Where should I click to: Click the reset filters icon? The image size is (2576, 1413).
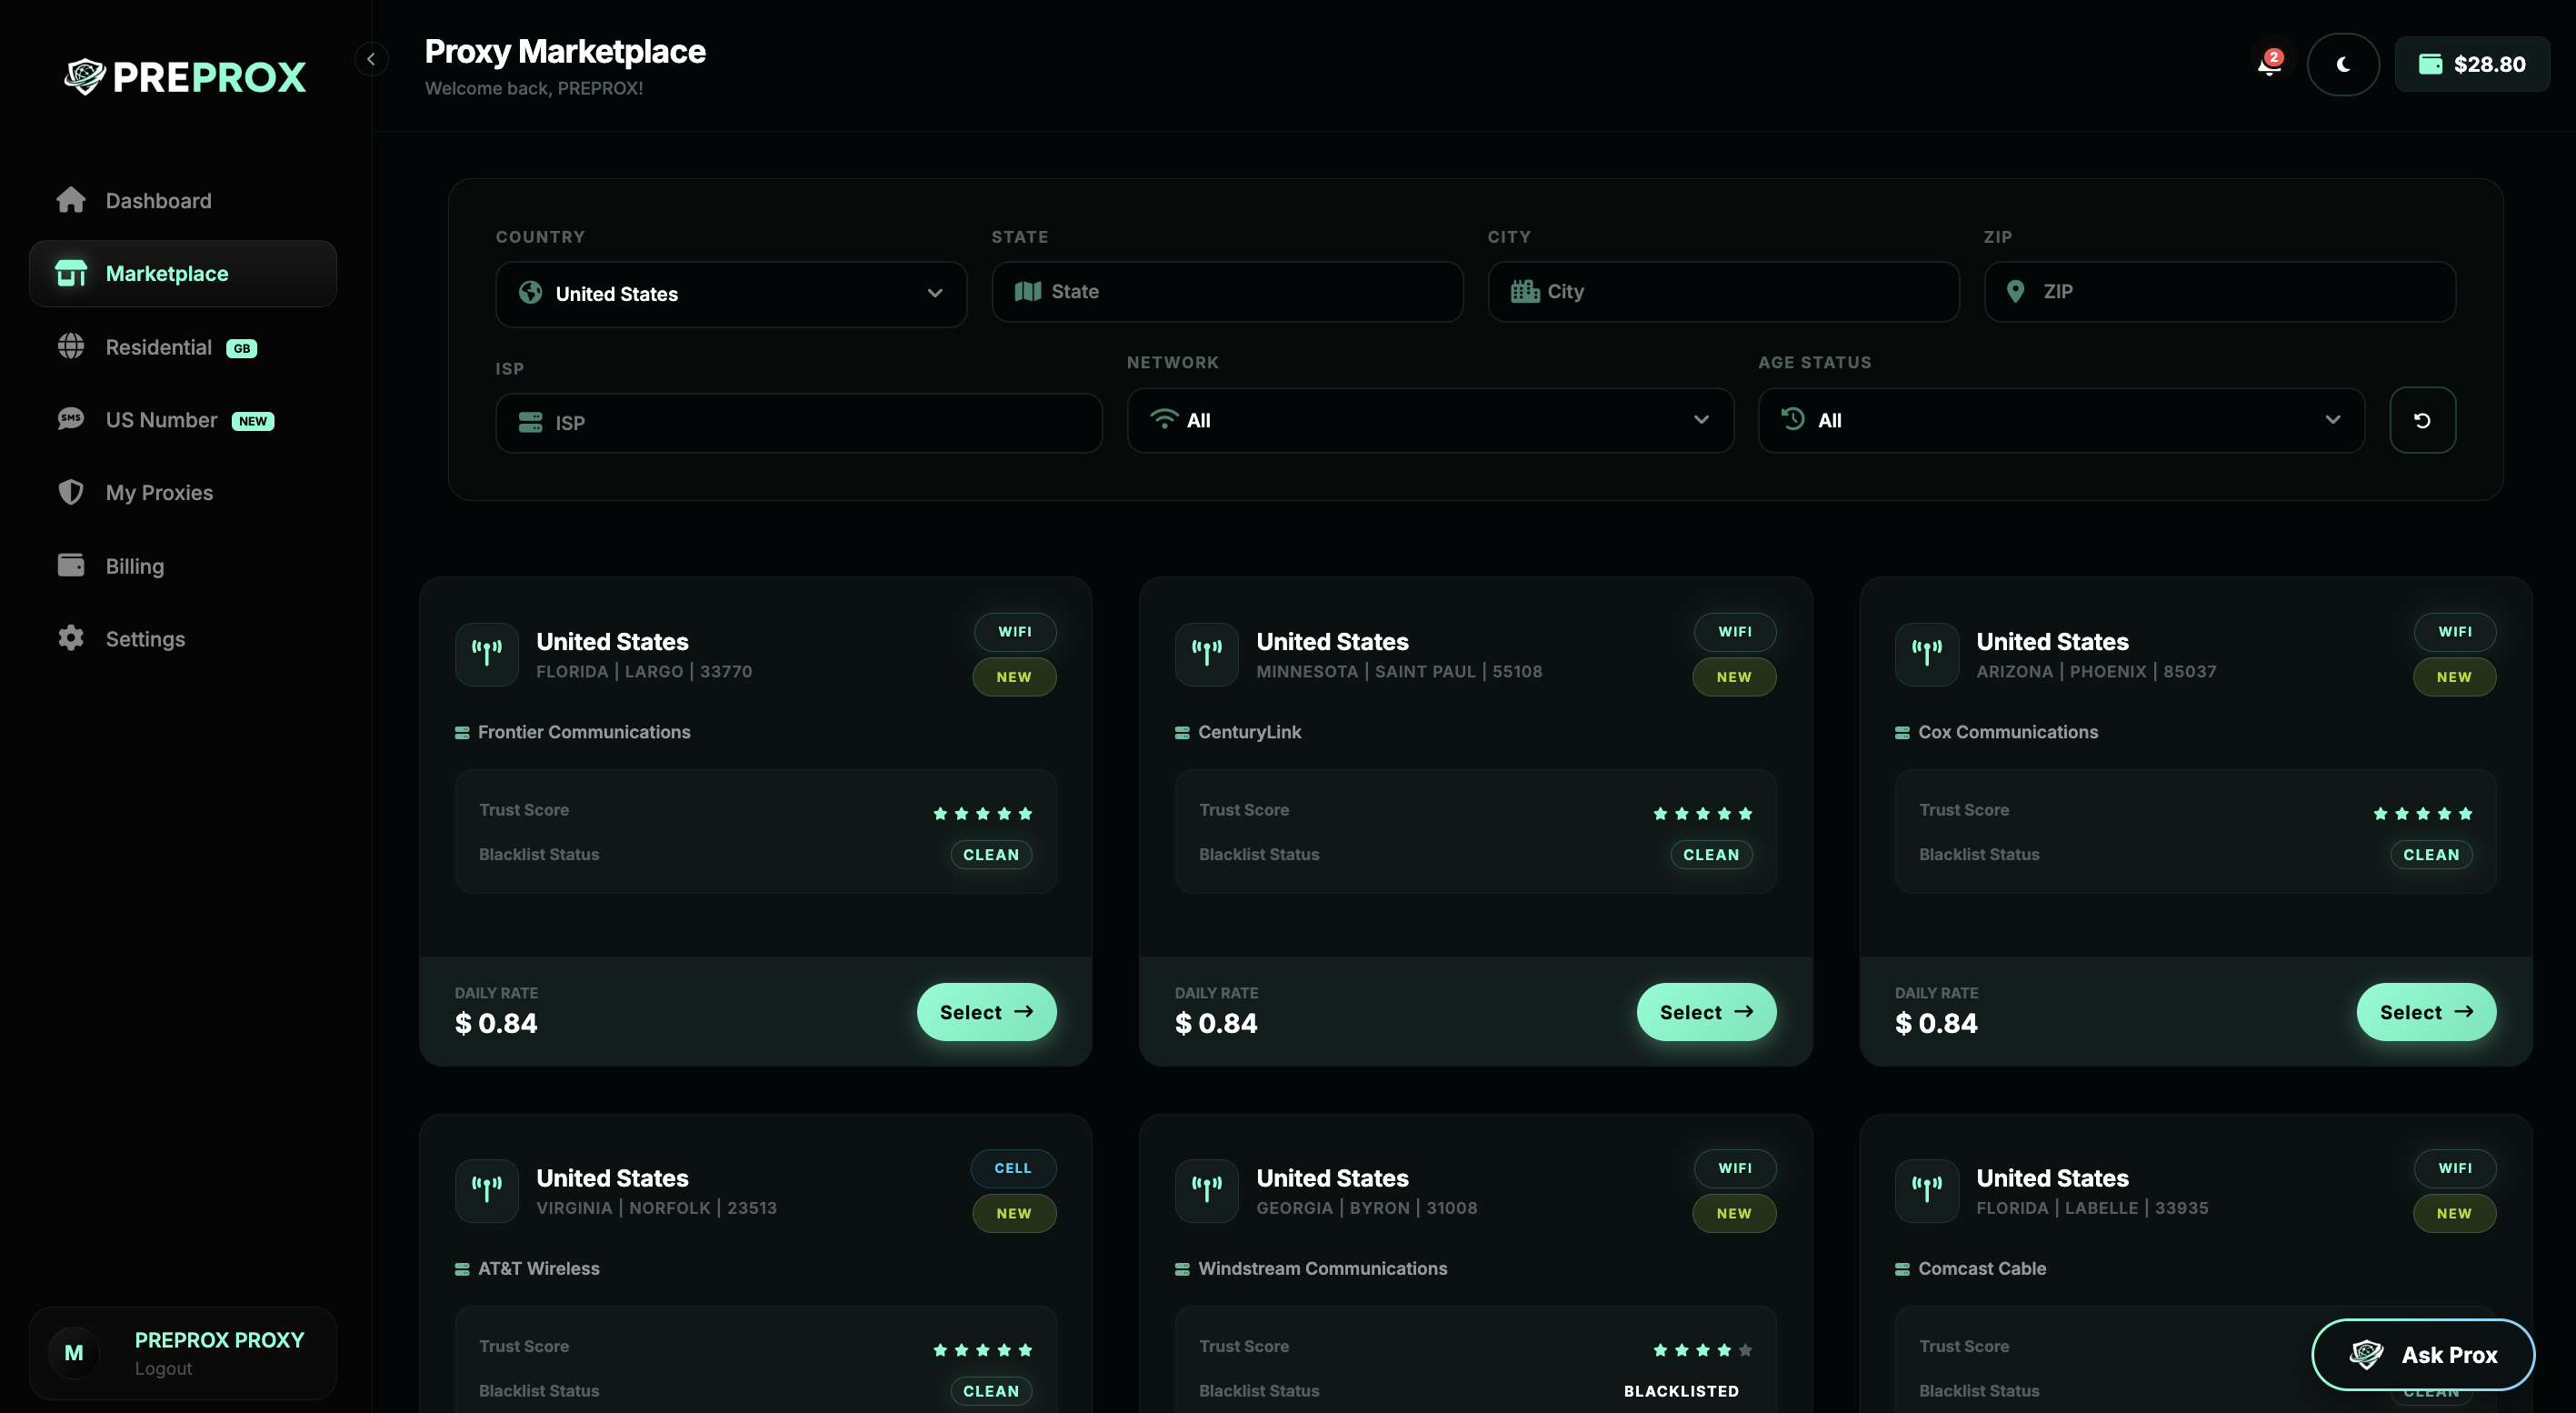pyautogui.click(x=2421, y=420)
